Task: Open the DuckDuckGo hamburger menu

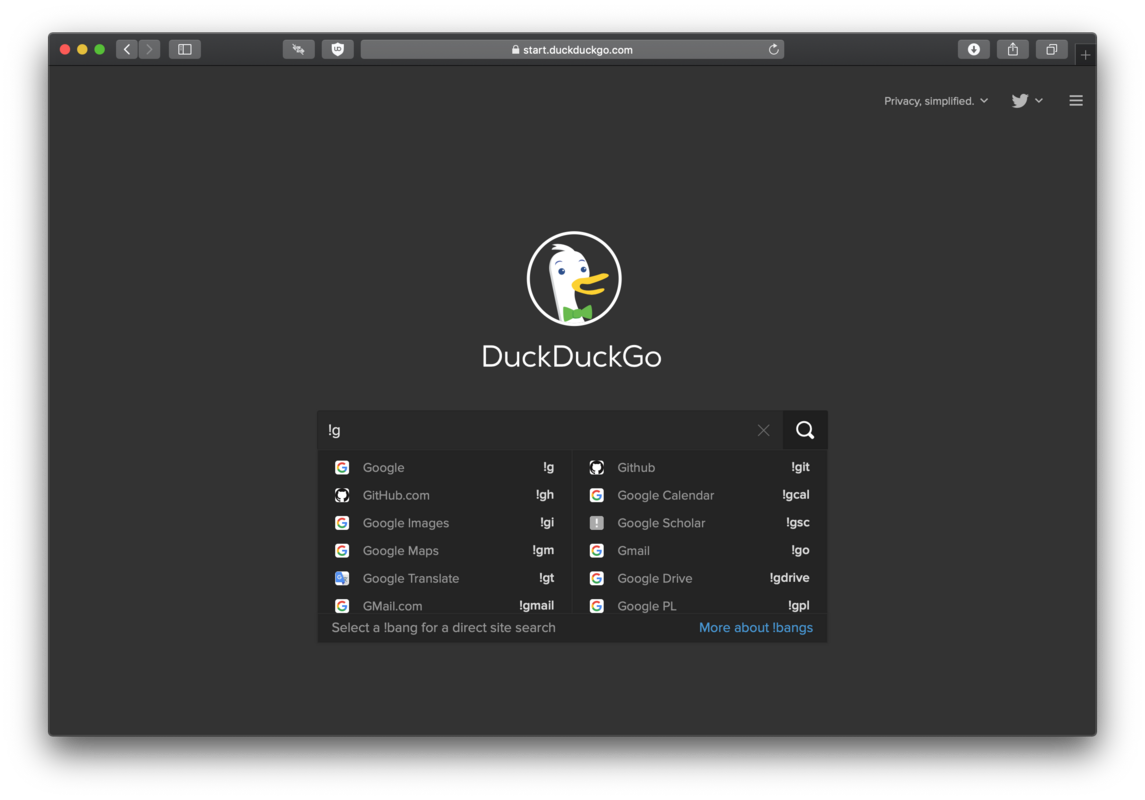Action: [x=1076, y=101]
